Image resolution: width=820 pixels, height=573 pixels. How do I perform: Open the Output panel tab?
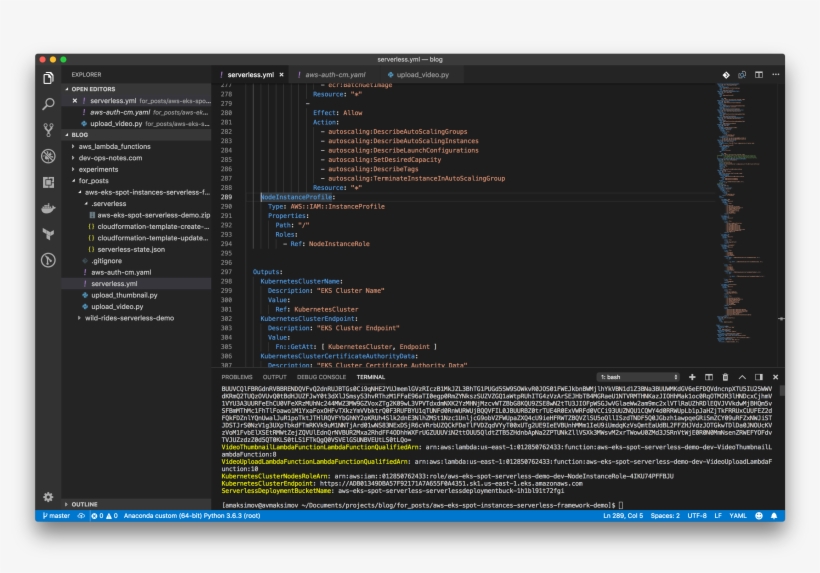275,377
